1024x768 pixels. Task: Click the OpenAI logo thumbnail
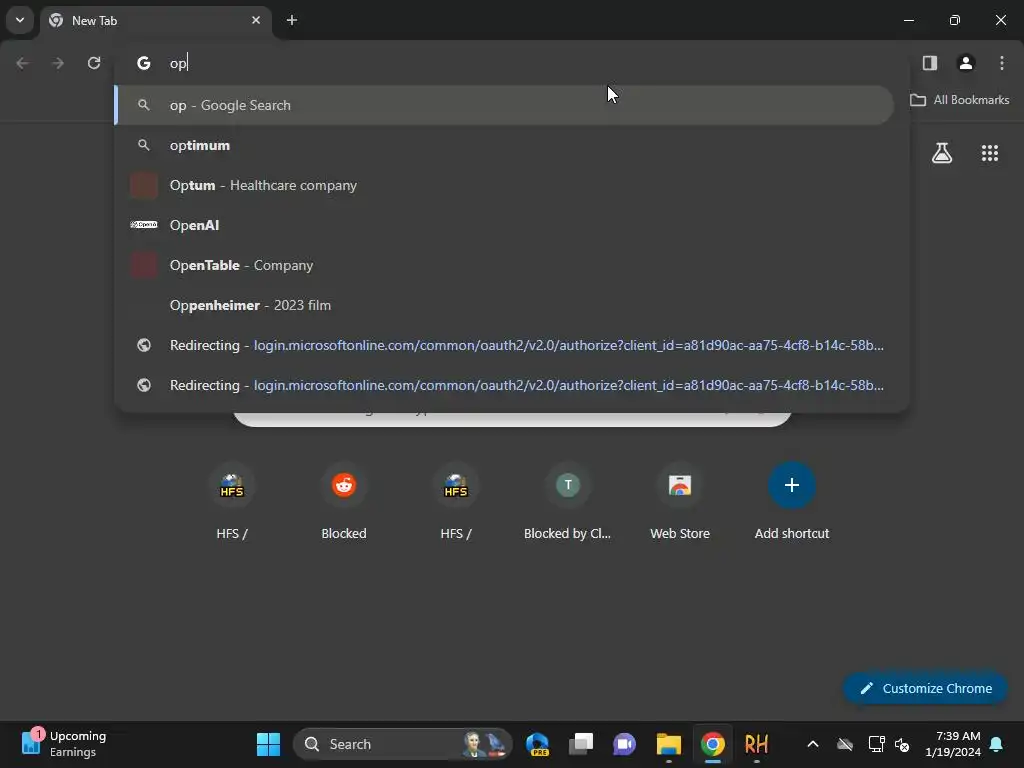click(x=144, y=225)
